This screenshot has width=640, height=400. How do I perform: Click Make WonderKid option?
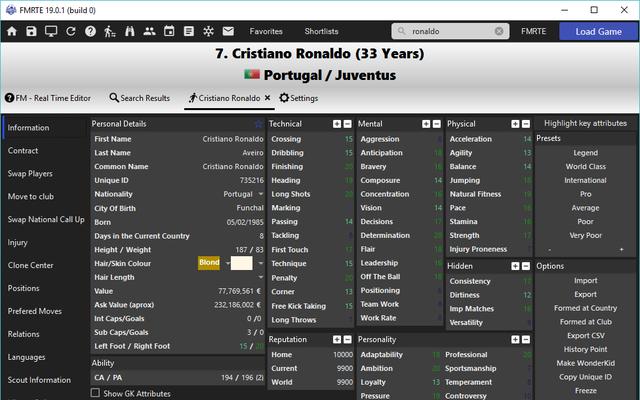click(585, 363)
